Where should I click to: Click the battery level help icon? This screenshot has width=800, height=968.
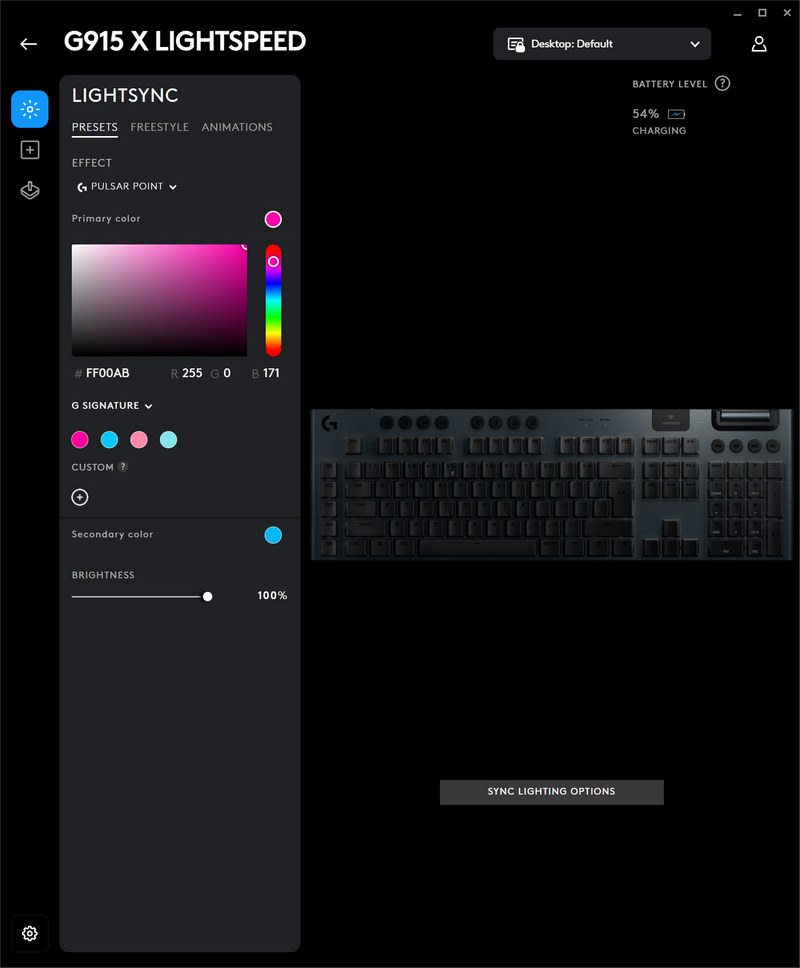[x=722, y=84]
